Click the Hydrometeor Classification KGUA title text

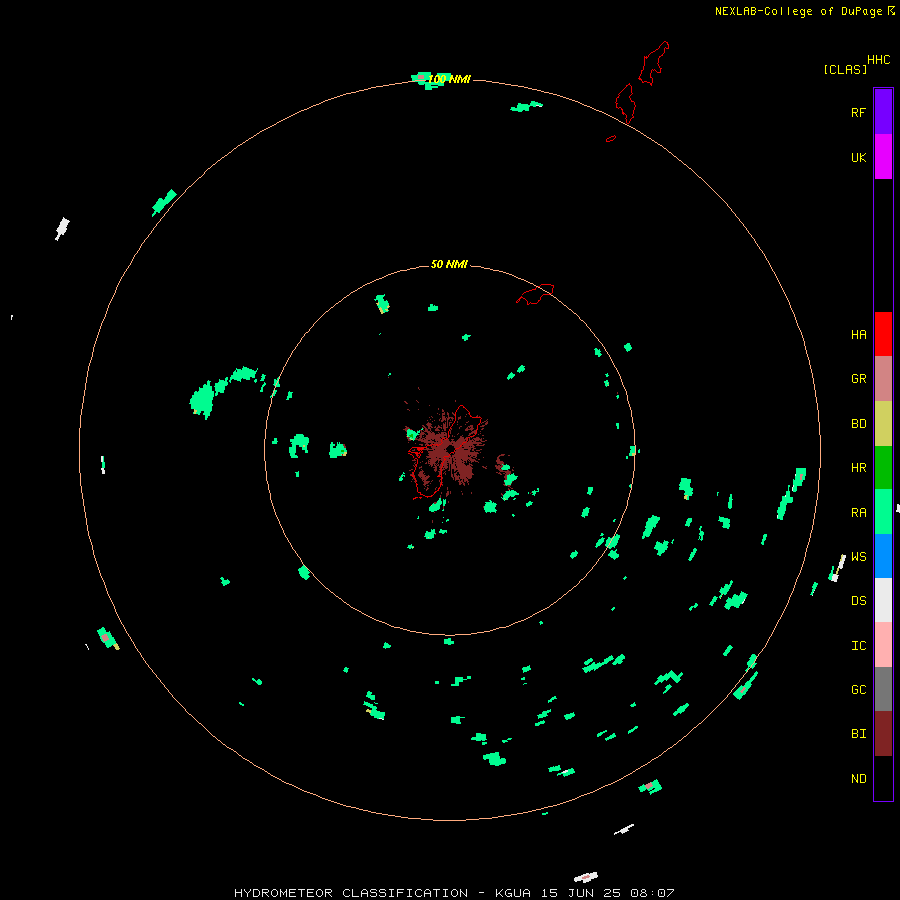(x=454, y=893)
